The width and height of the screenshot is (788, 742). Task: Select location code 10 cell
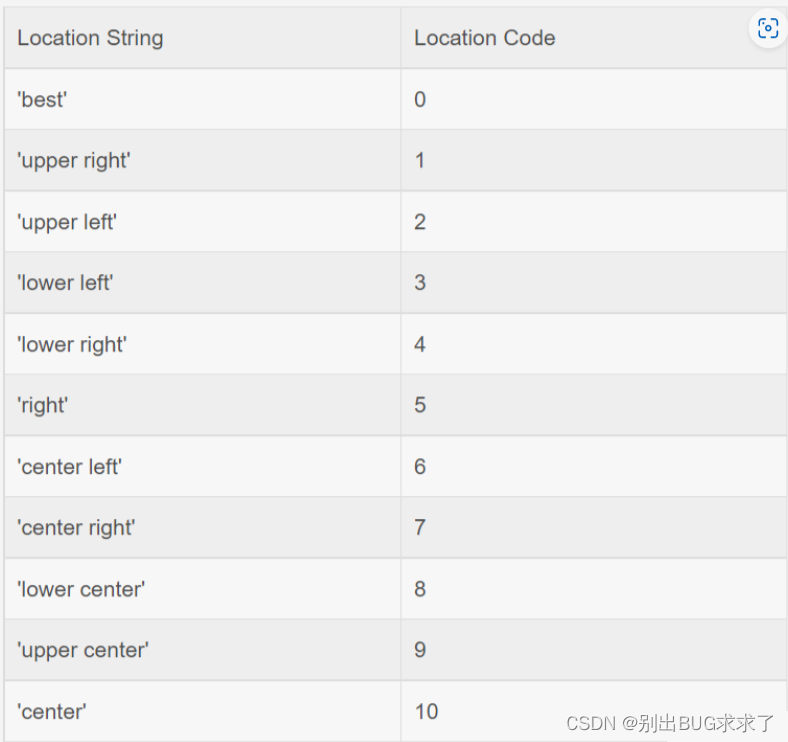(594, 711)
